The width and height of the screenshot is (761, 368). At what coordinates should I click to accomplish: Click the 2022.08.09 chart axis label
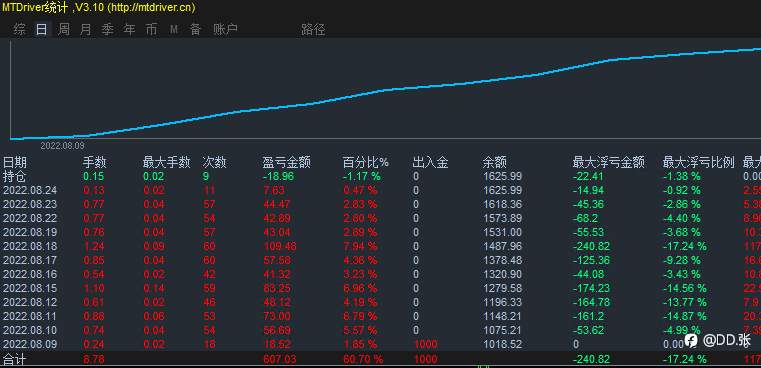tap(62, 146)
